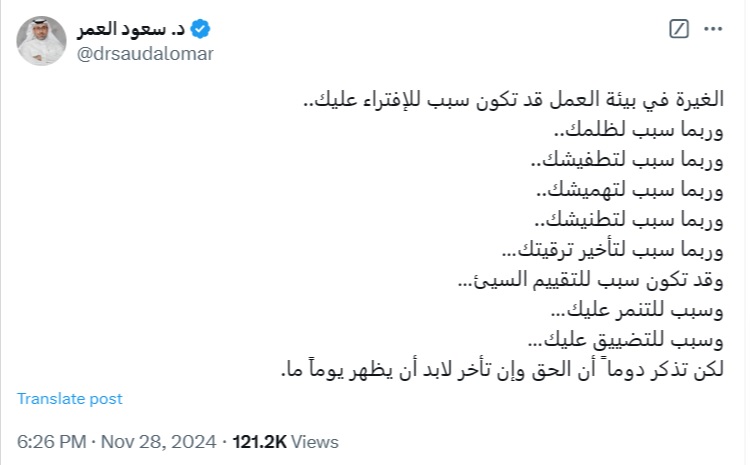Click the line وسبب للتنمر عليك
The image size is (750, 465).
click(x=637, y=310)
